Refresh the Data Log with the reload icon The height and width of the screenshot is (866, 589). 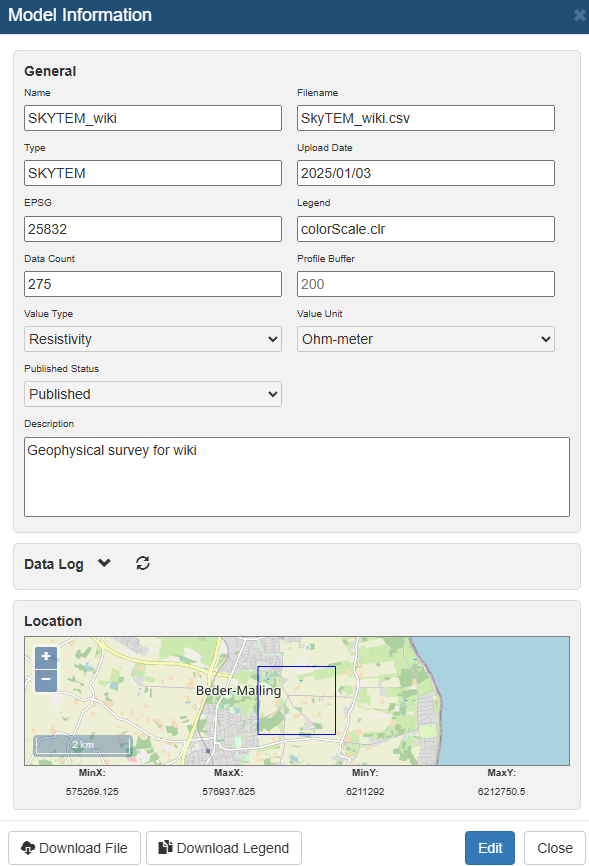(x=143, y=563)
